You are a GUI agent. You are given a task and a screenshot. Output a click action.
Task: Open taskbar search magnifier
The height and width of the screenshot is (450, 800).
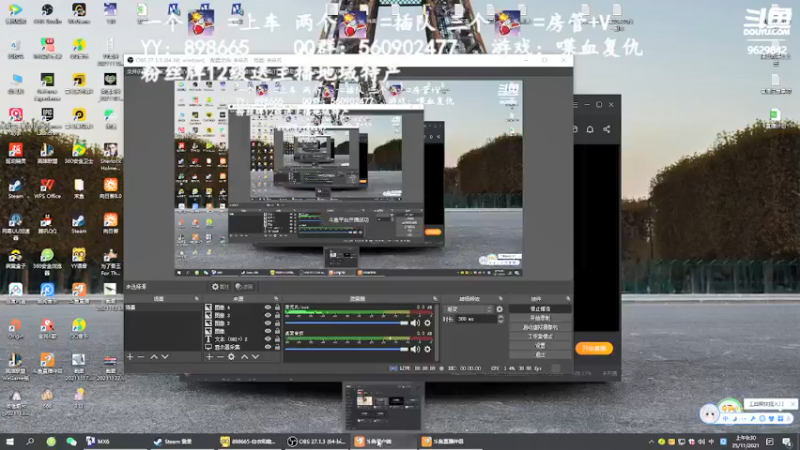pyautogui.click(x=30, y=441)
